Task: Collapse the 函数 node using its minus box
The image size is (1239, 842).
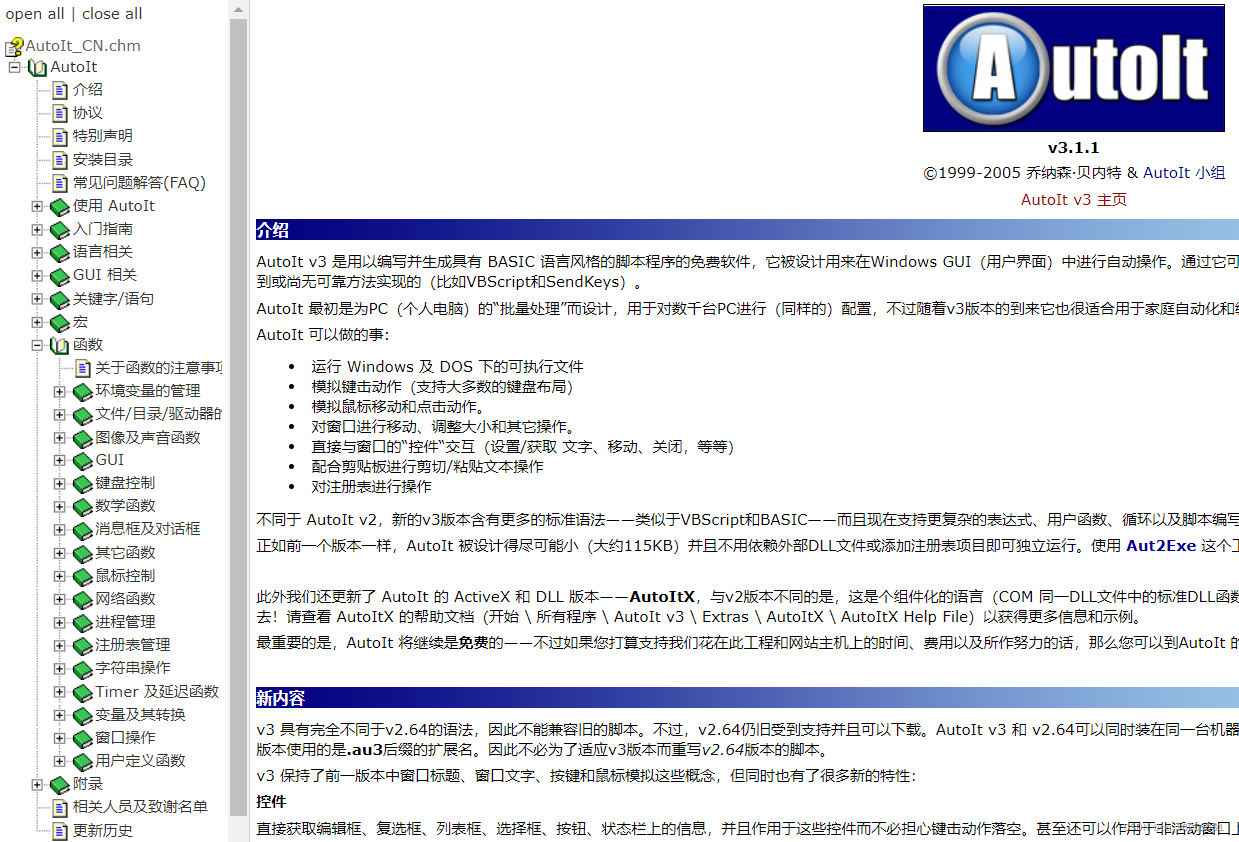Action: pos(36,345)
